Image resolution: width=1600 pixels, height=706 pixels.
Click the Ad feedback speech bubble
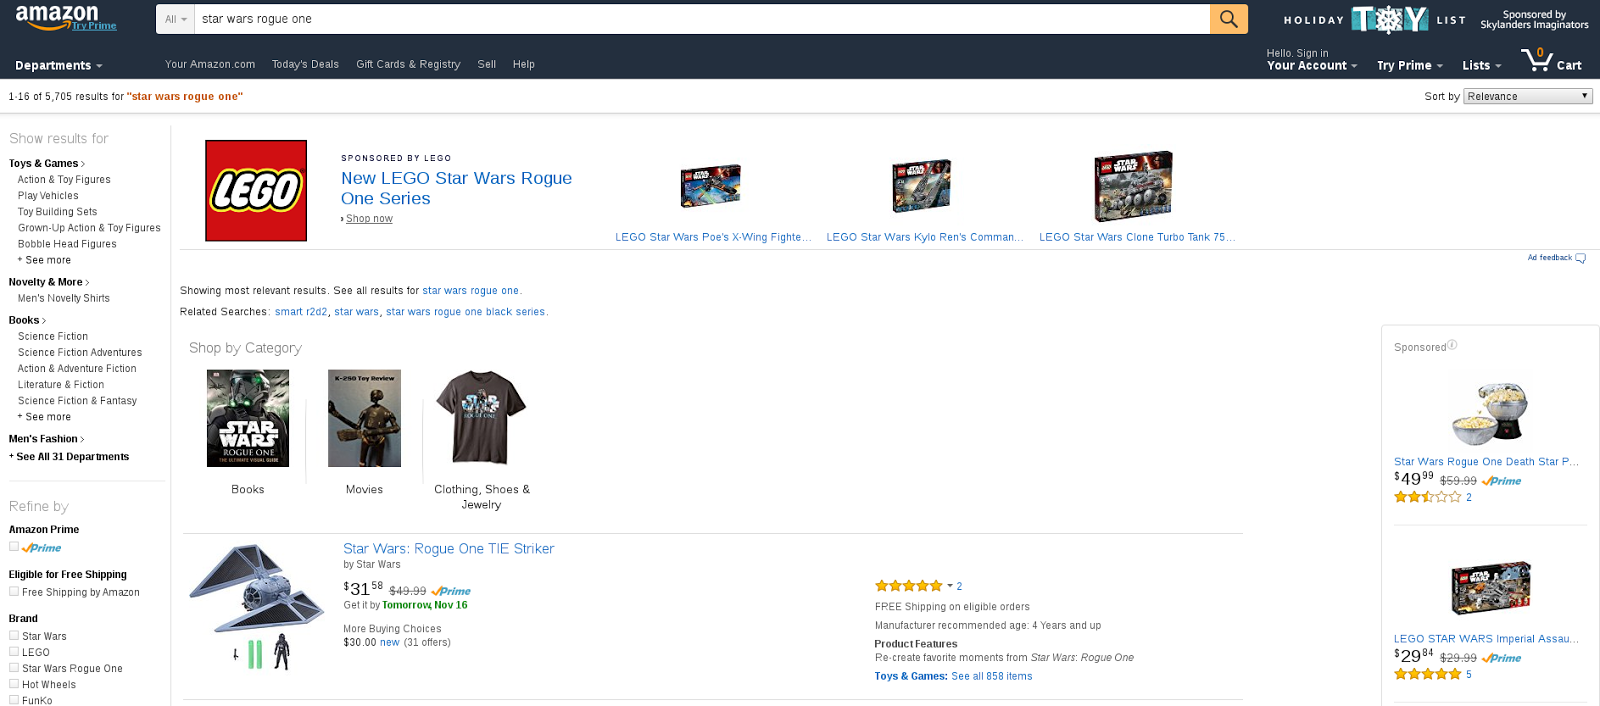(x=1581, y=258)
